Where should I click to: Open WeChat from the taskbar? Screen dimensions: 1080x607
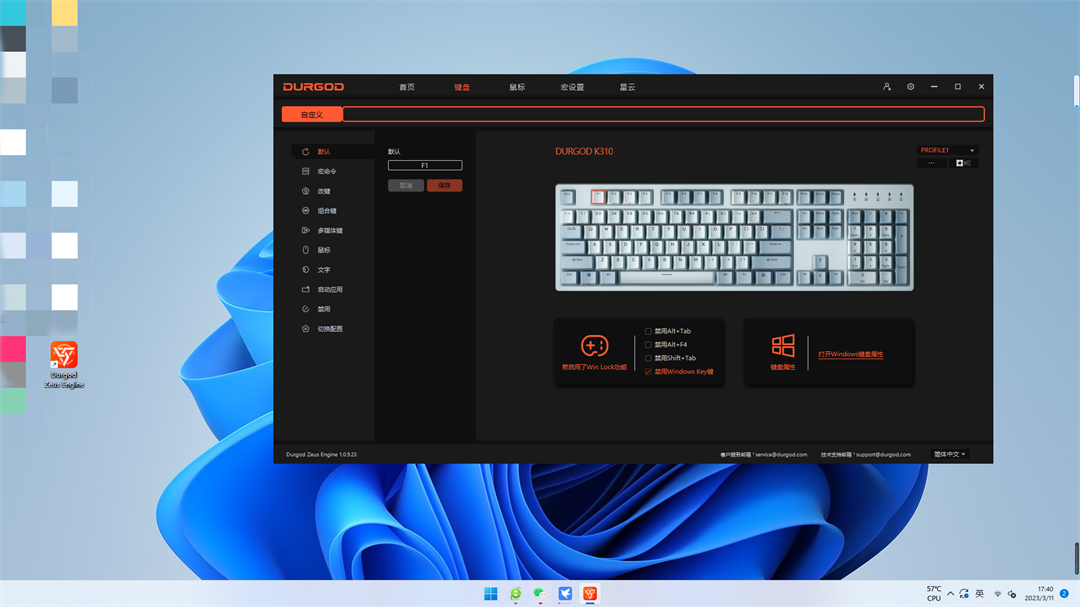(540, 594)
